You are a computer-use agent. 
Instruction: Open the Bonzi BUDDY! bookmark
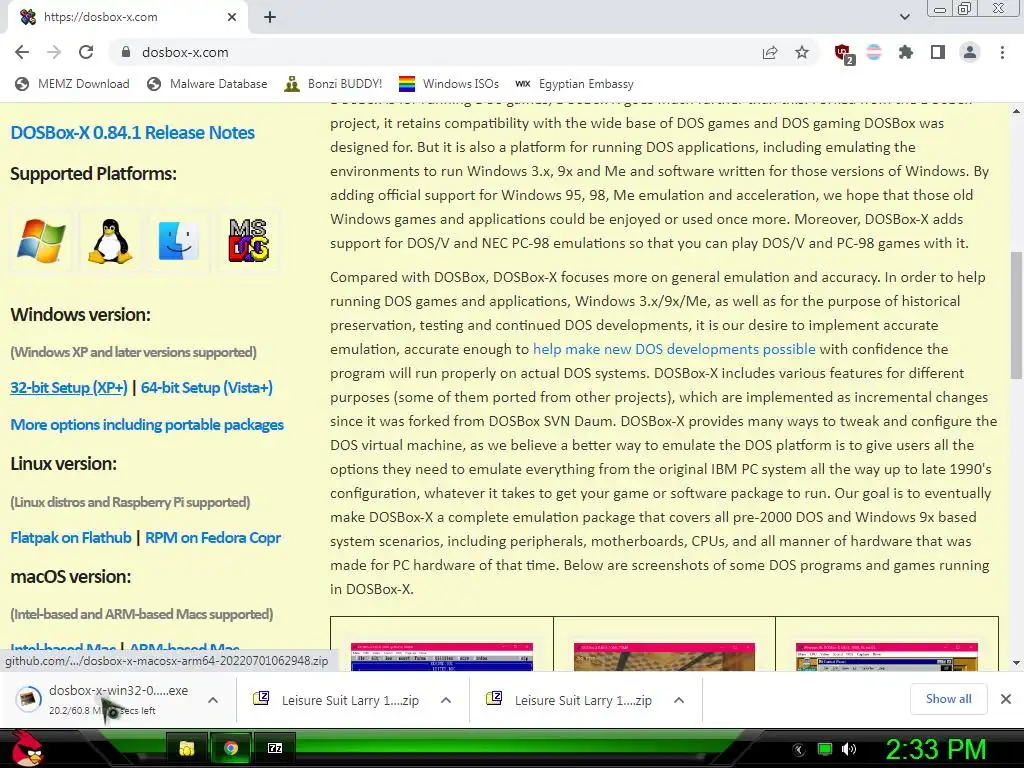(333, 84)
